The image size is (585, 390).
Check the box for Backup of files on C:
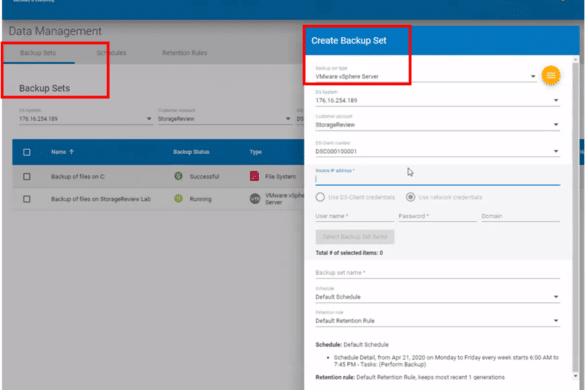pyautogui.click(x=26, y=176)
